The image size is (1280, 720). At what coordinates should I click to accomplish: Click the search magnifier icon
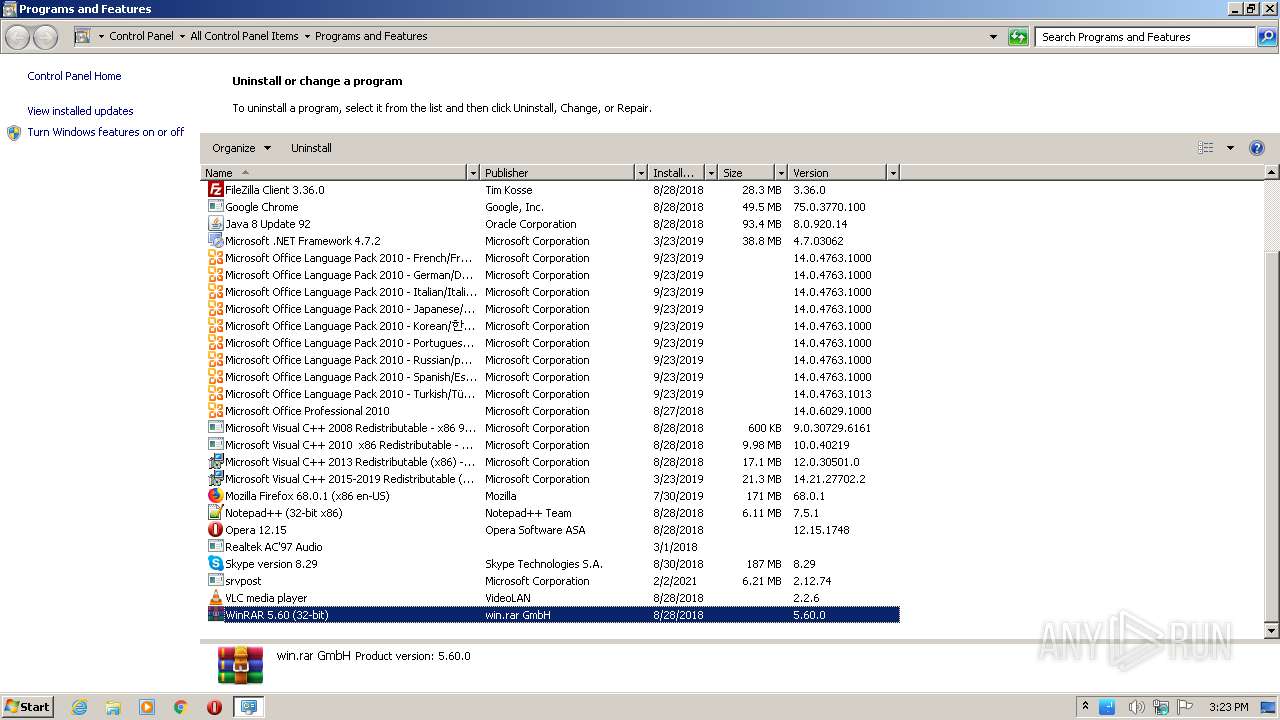point(1267,37)
